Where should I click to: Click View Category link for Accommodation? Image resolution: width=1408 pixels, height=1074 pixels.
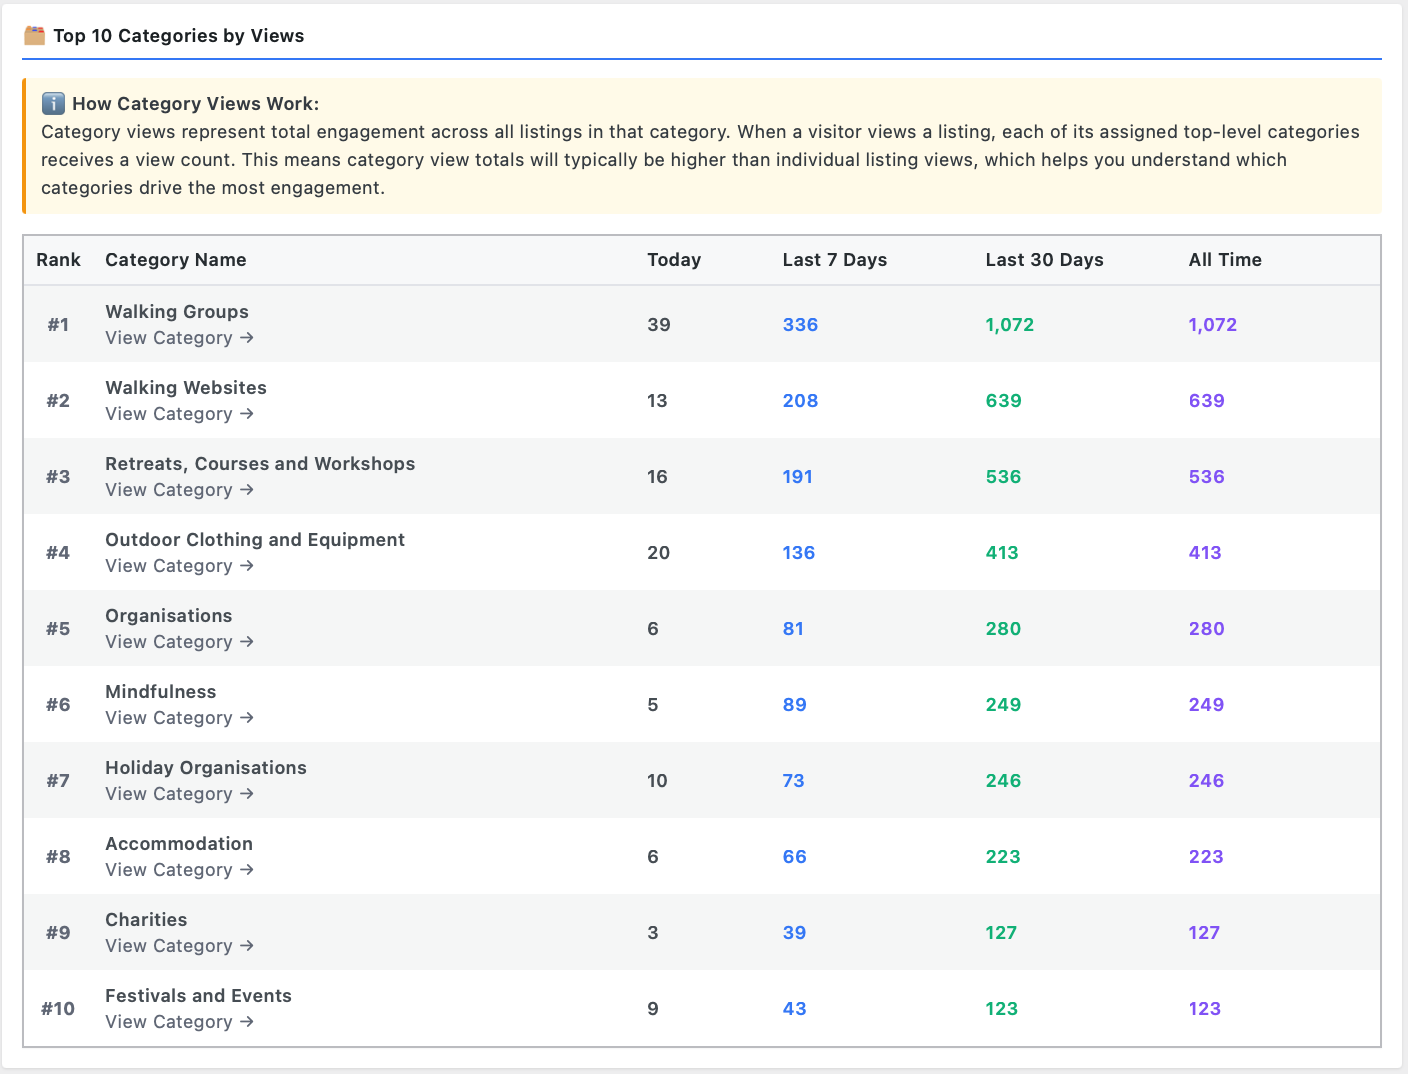click(x=179, y=870)
